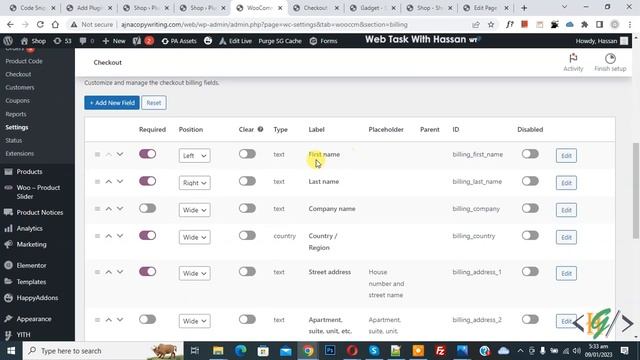
Task: Open File Explorer from the taskbar
Action: tap(218, 350)
